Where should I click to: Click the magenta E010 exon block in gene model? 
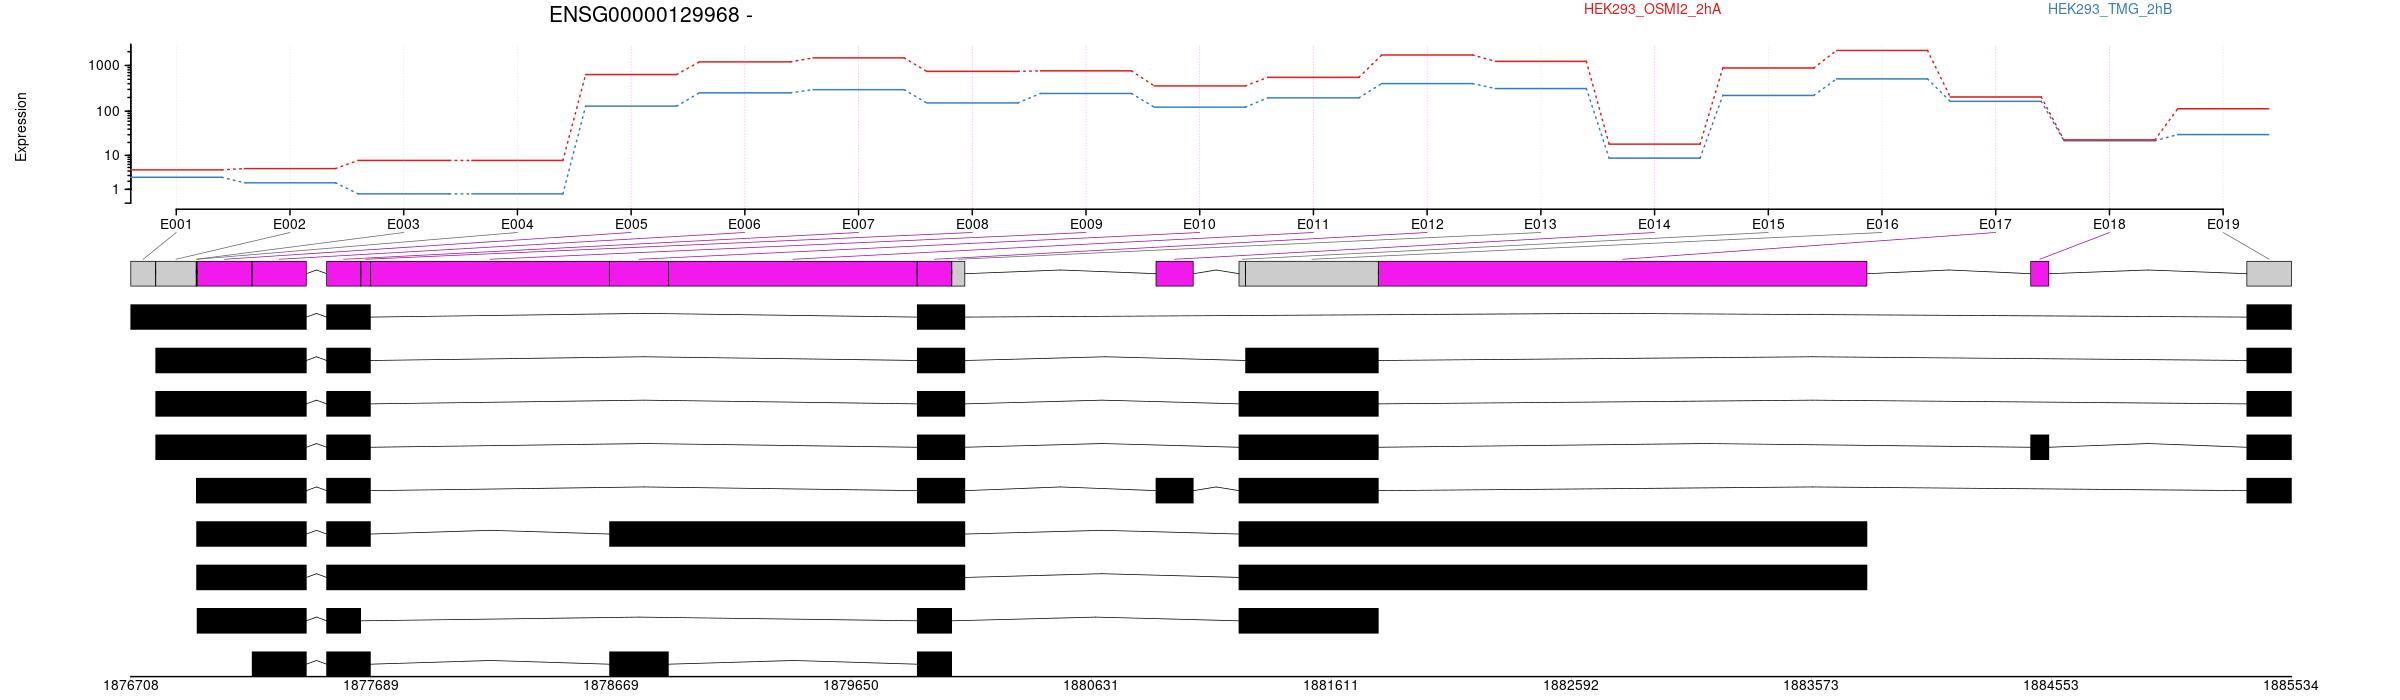point(1174,273)
